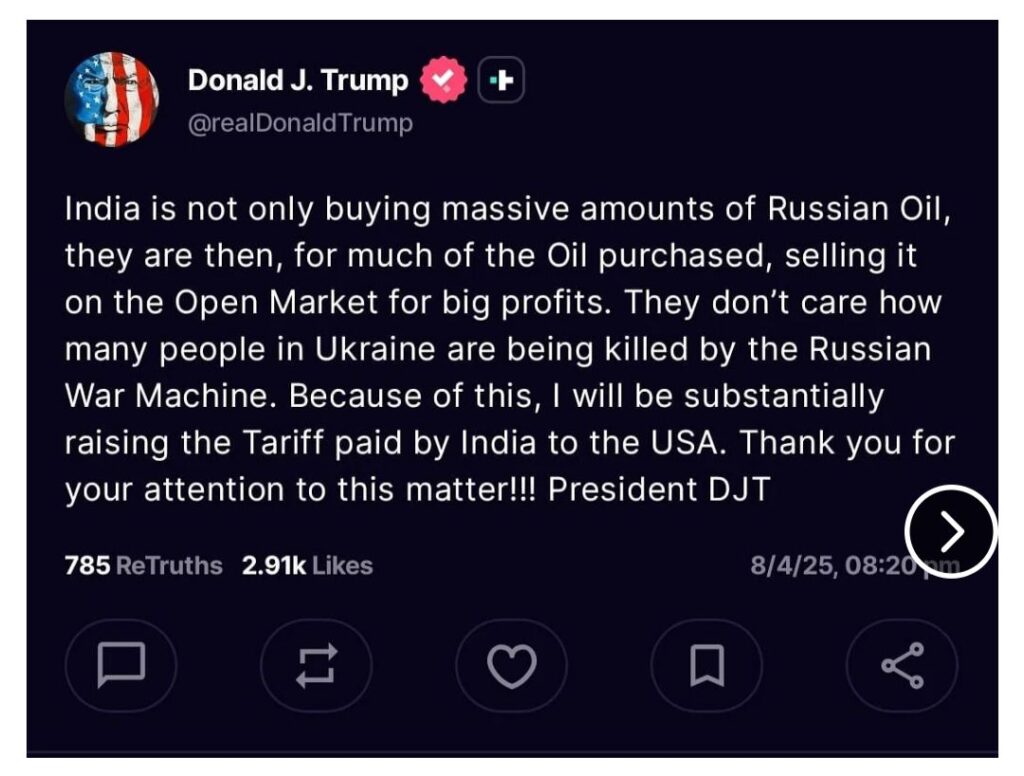This screenshot has height=776, width=1024.
Task: Bookmark this Truth post
Action: tap(707, 665)
